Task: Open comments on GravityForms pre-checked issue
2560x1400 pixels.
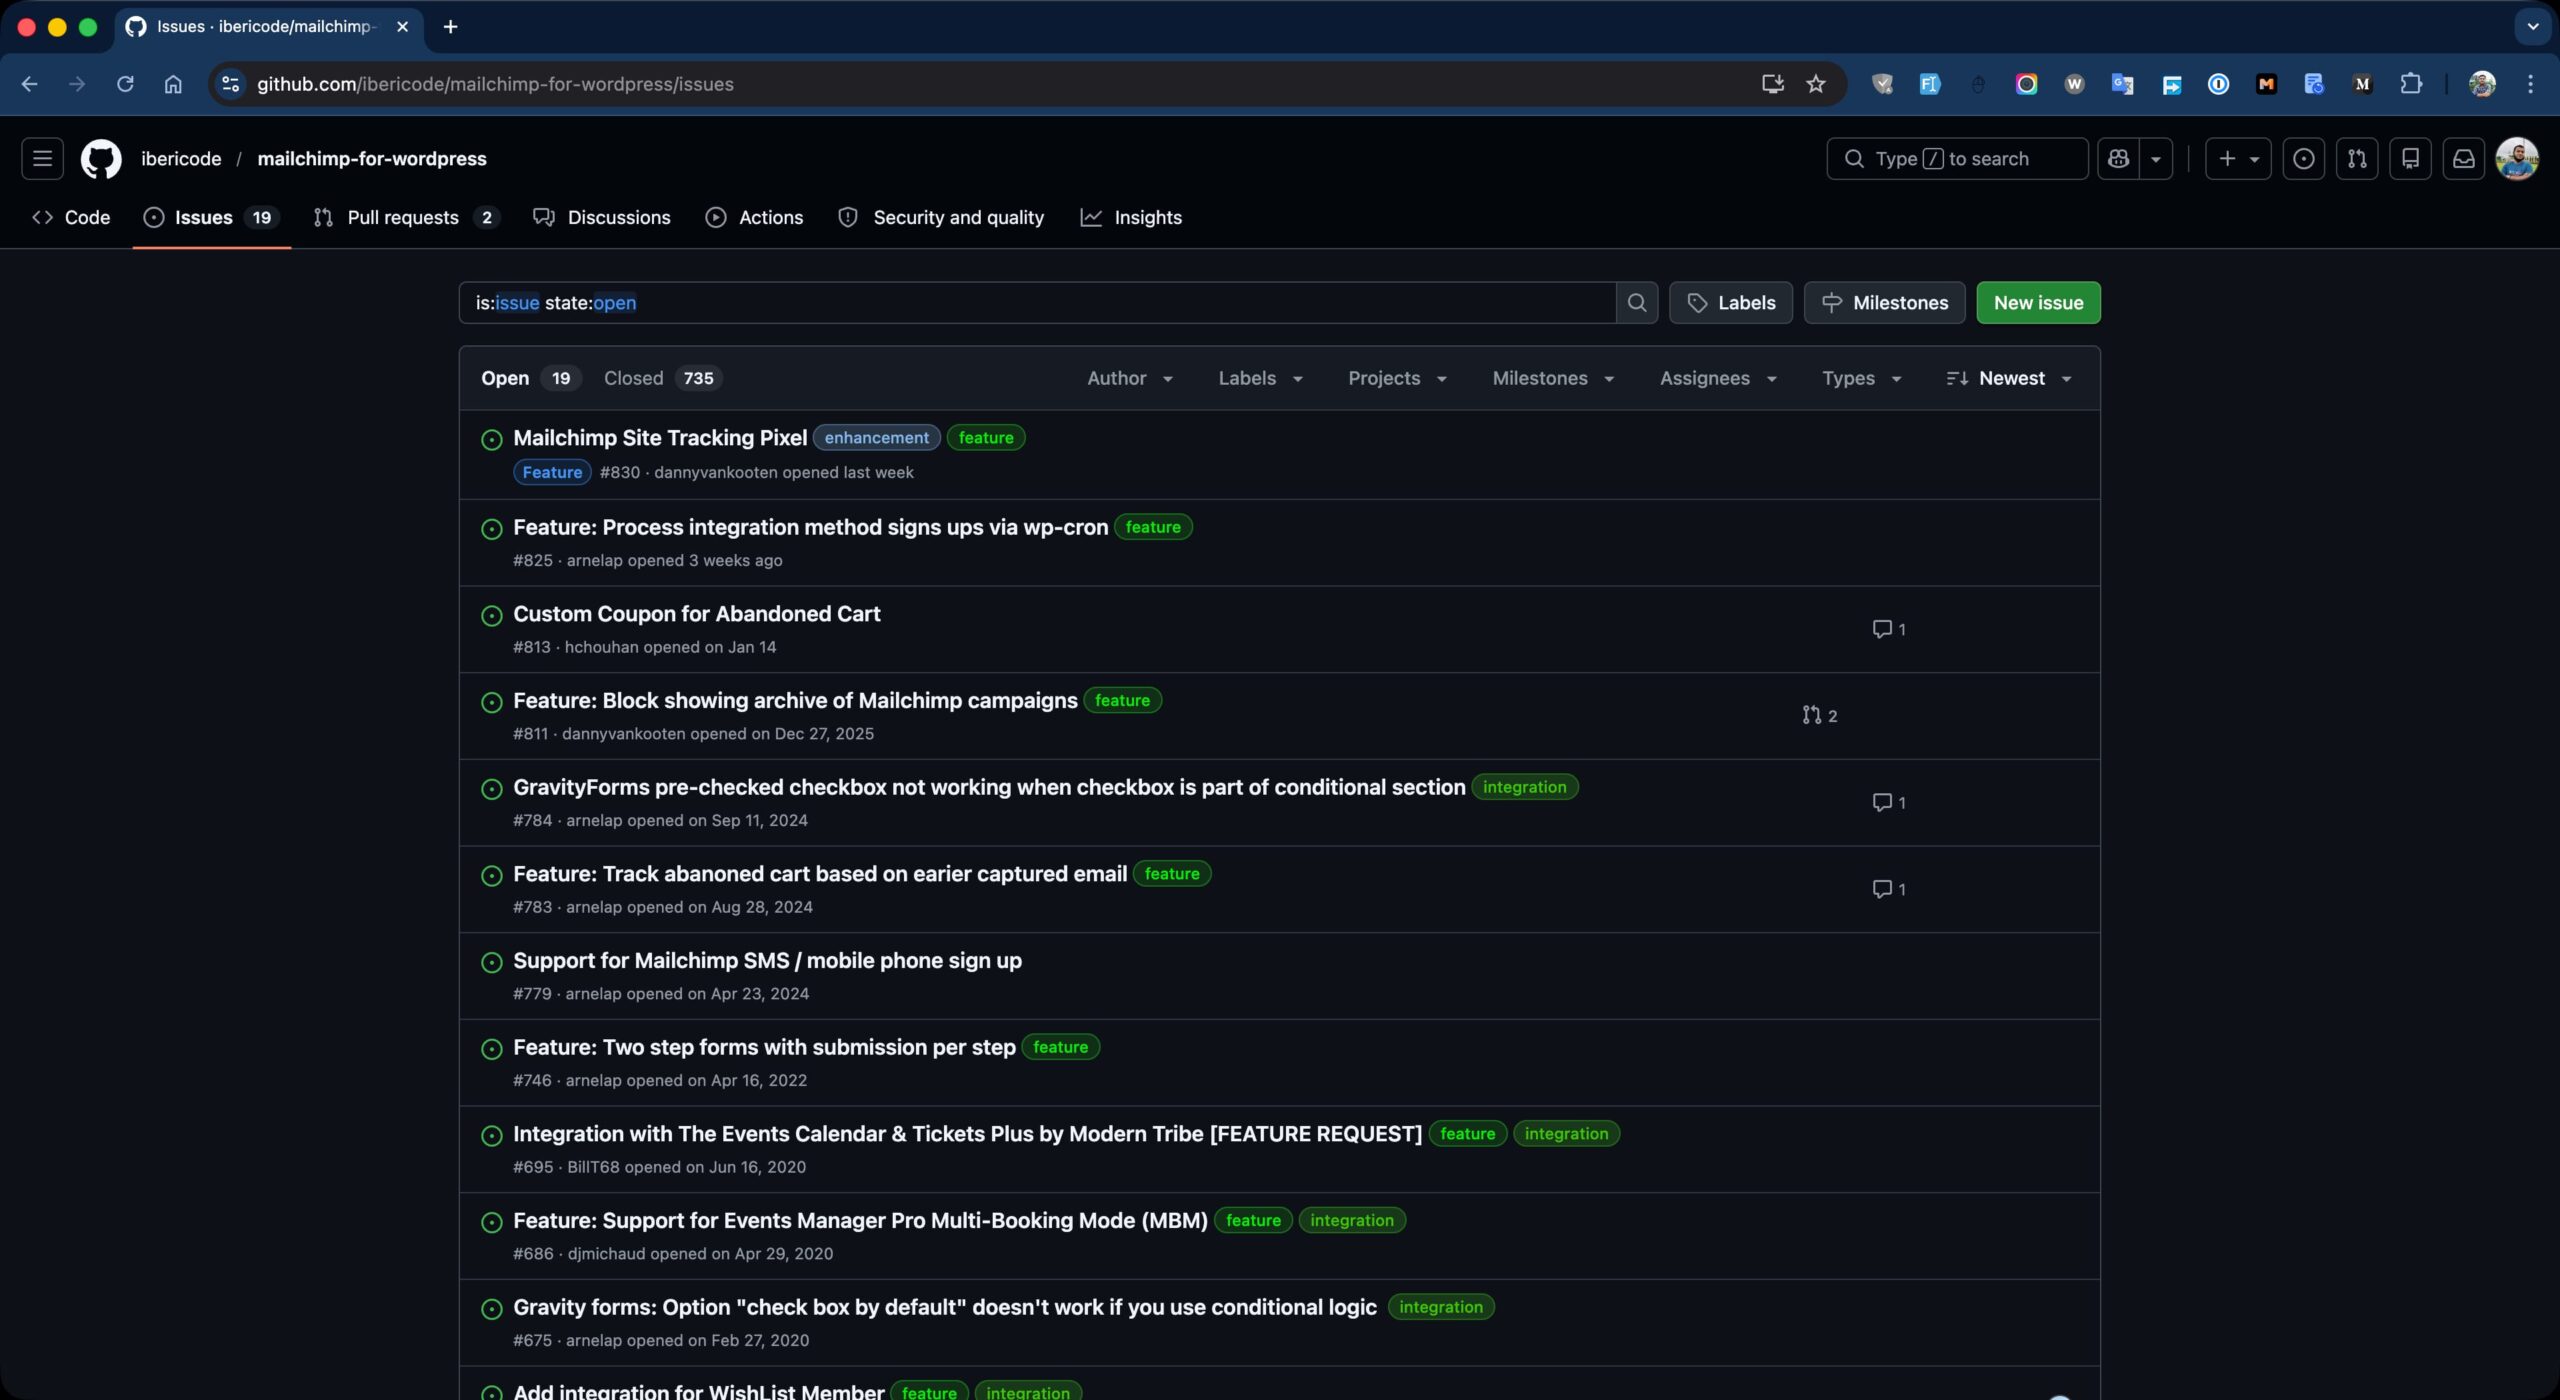Action: coord(1889,803)
